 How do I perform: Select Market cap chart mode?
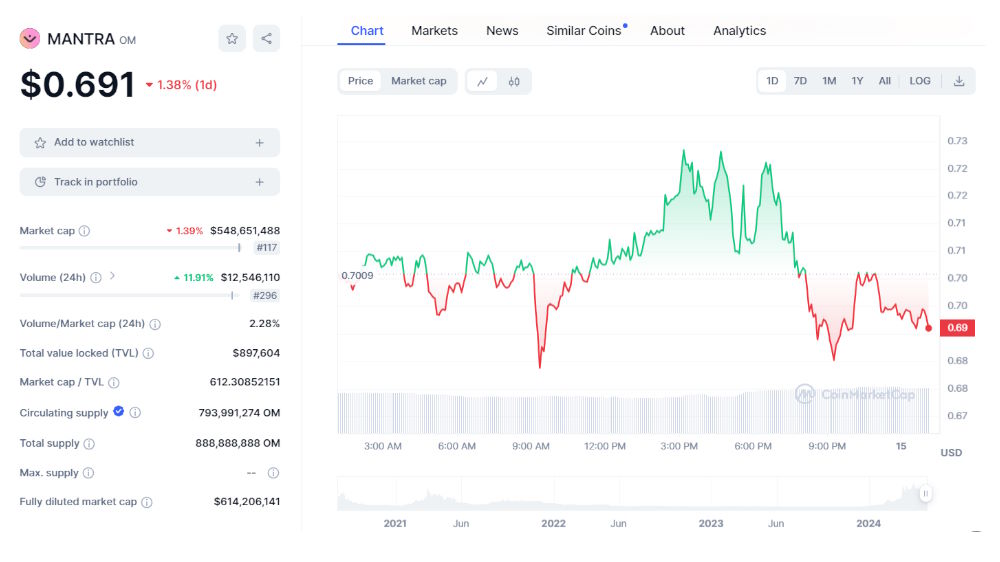pyautogui.click(x=418, y=81)
